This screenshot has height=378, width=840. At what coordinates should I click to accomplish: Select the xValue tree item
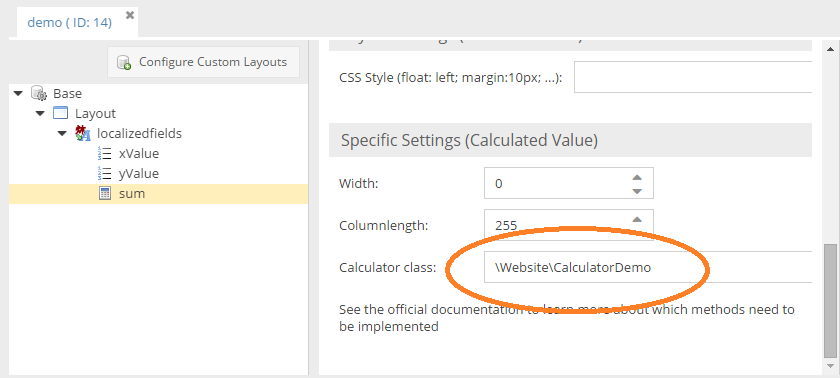(x=139, y=154)
